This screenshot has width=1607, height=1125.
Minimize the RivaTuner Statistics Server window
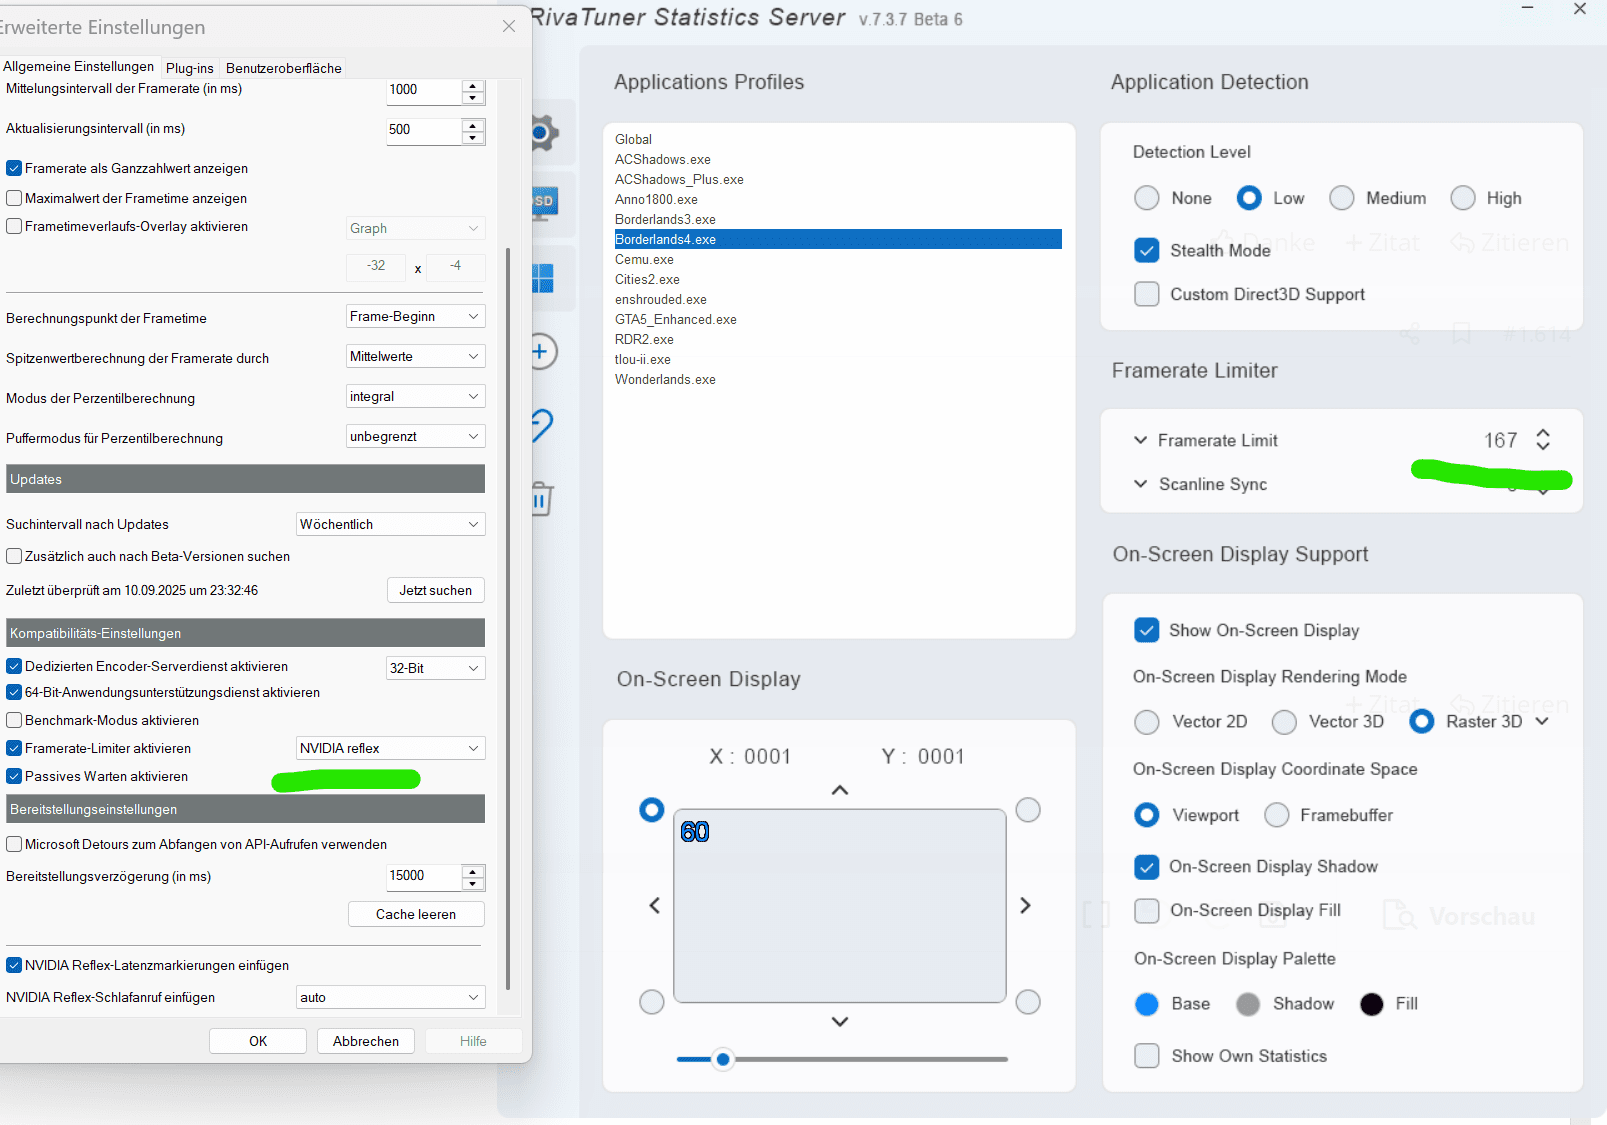click(x=1527, y=8)
